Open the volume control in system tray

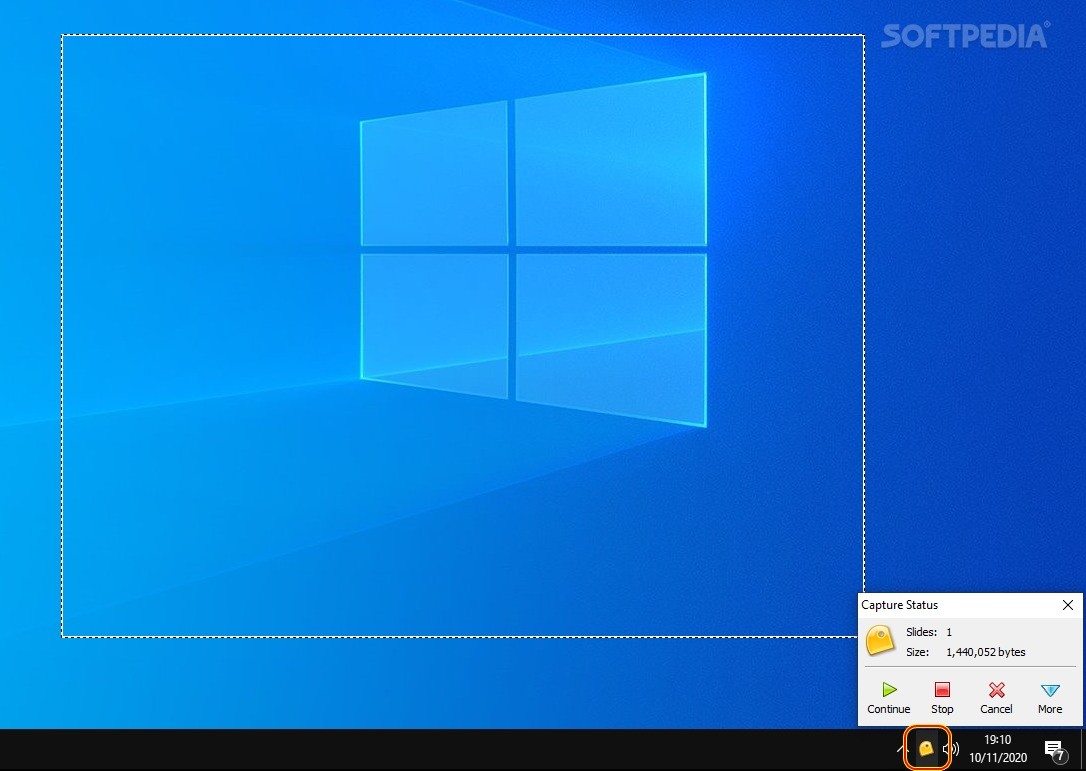(x=952, y=749)
